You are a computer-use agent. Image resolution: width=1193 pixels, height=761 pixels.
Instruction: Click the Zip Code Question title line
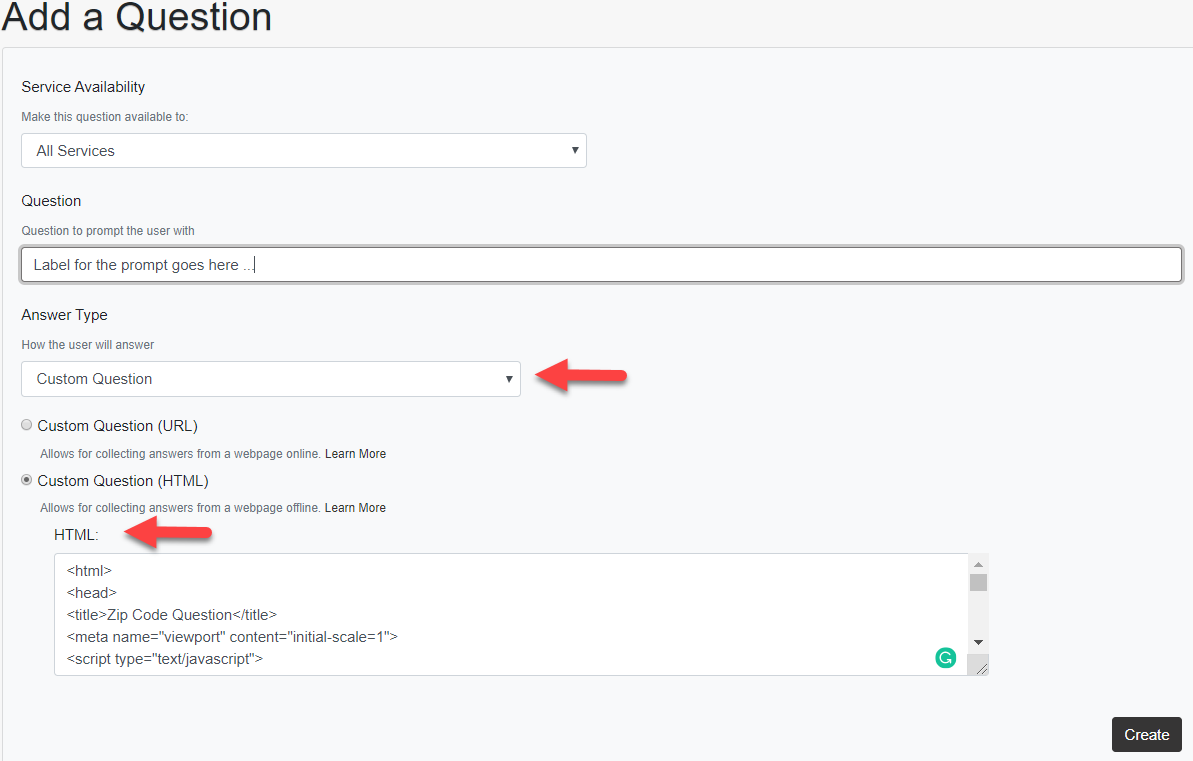point(172,615)
